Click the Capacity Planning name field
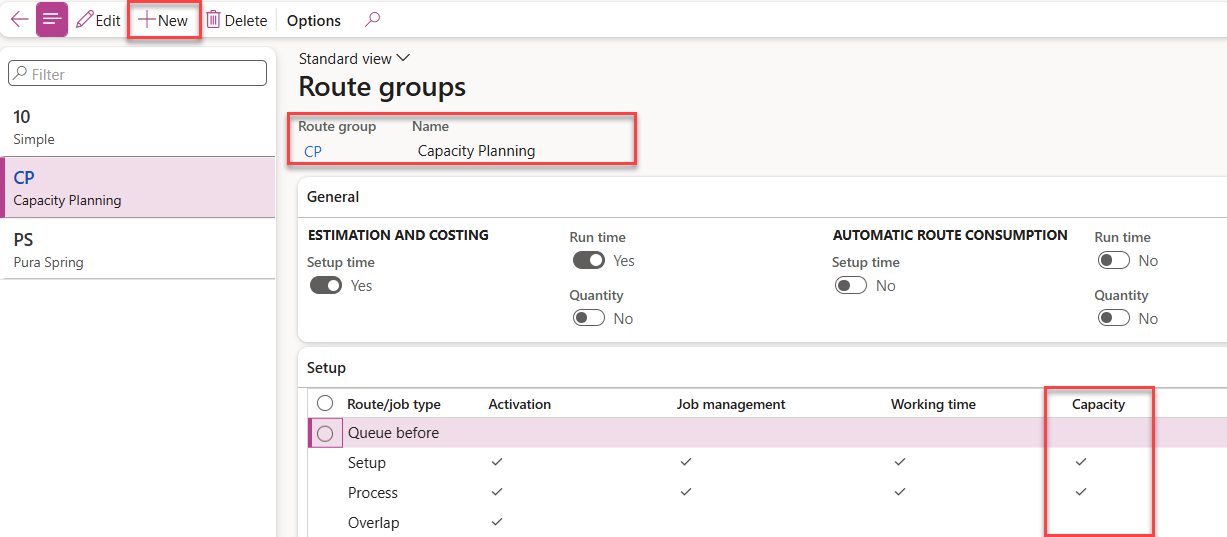Image resolution: width=1227 pixels, height=537 pixels. [x=476, y=151]
